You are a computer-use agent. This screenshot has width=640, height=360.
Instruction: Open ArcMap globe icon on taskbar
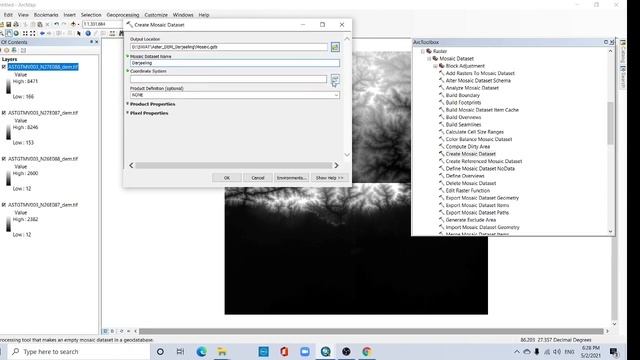tap(325, 351)
